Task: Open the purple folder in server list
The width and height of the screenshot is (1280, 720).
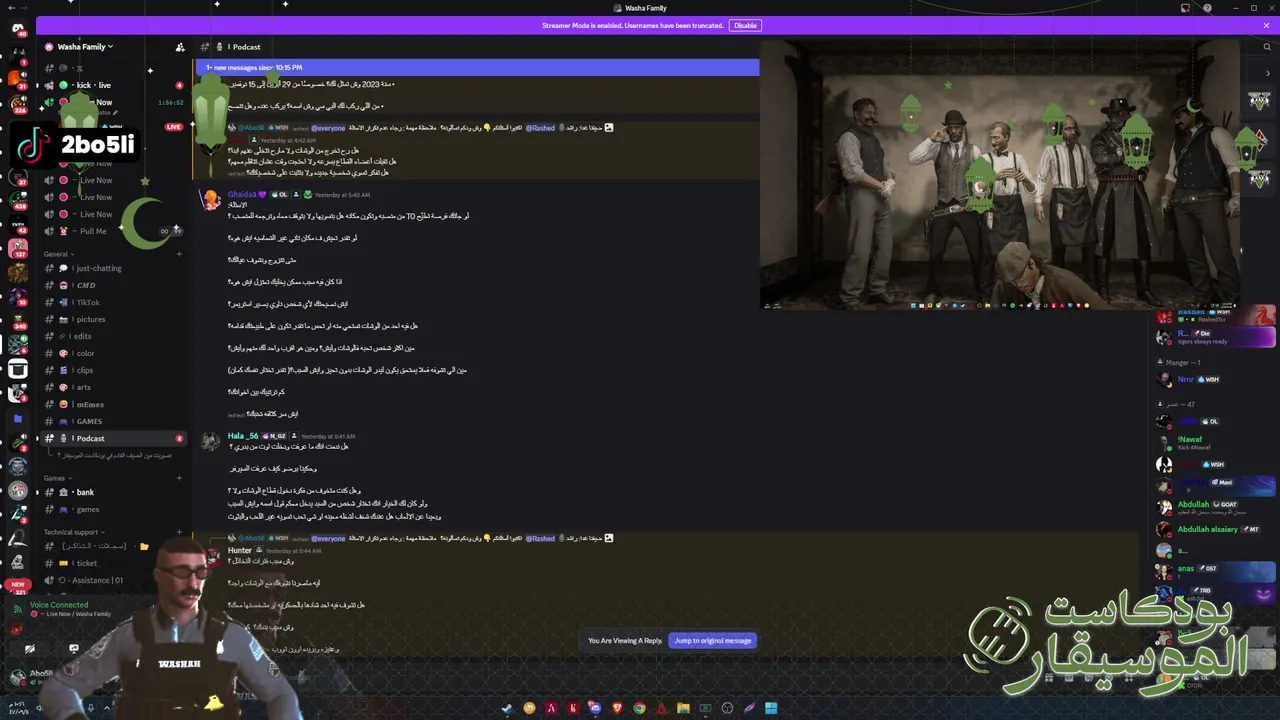Action: 18,418
